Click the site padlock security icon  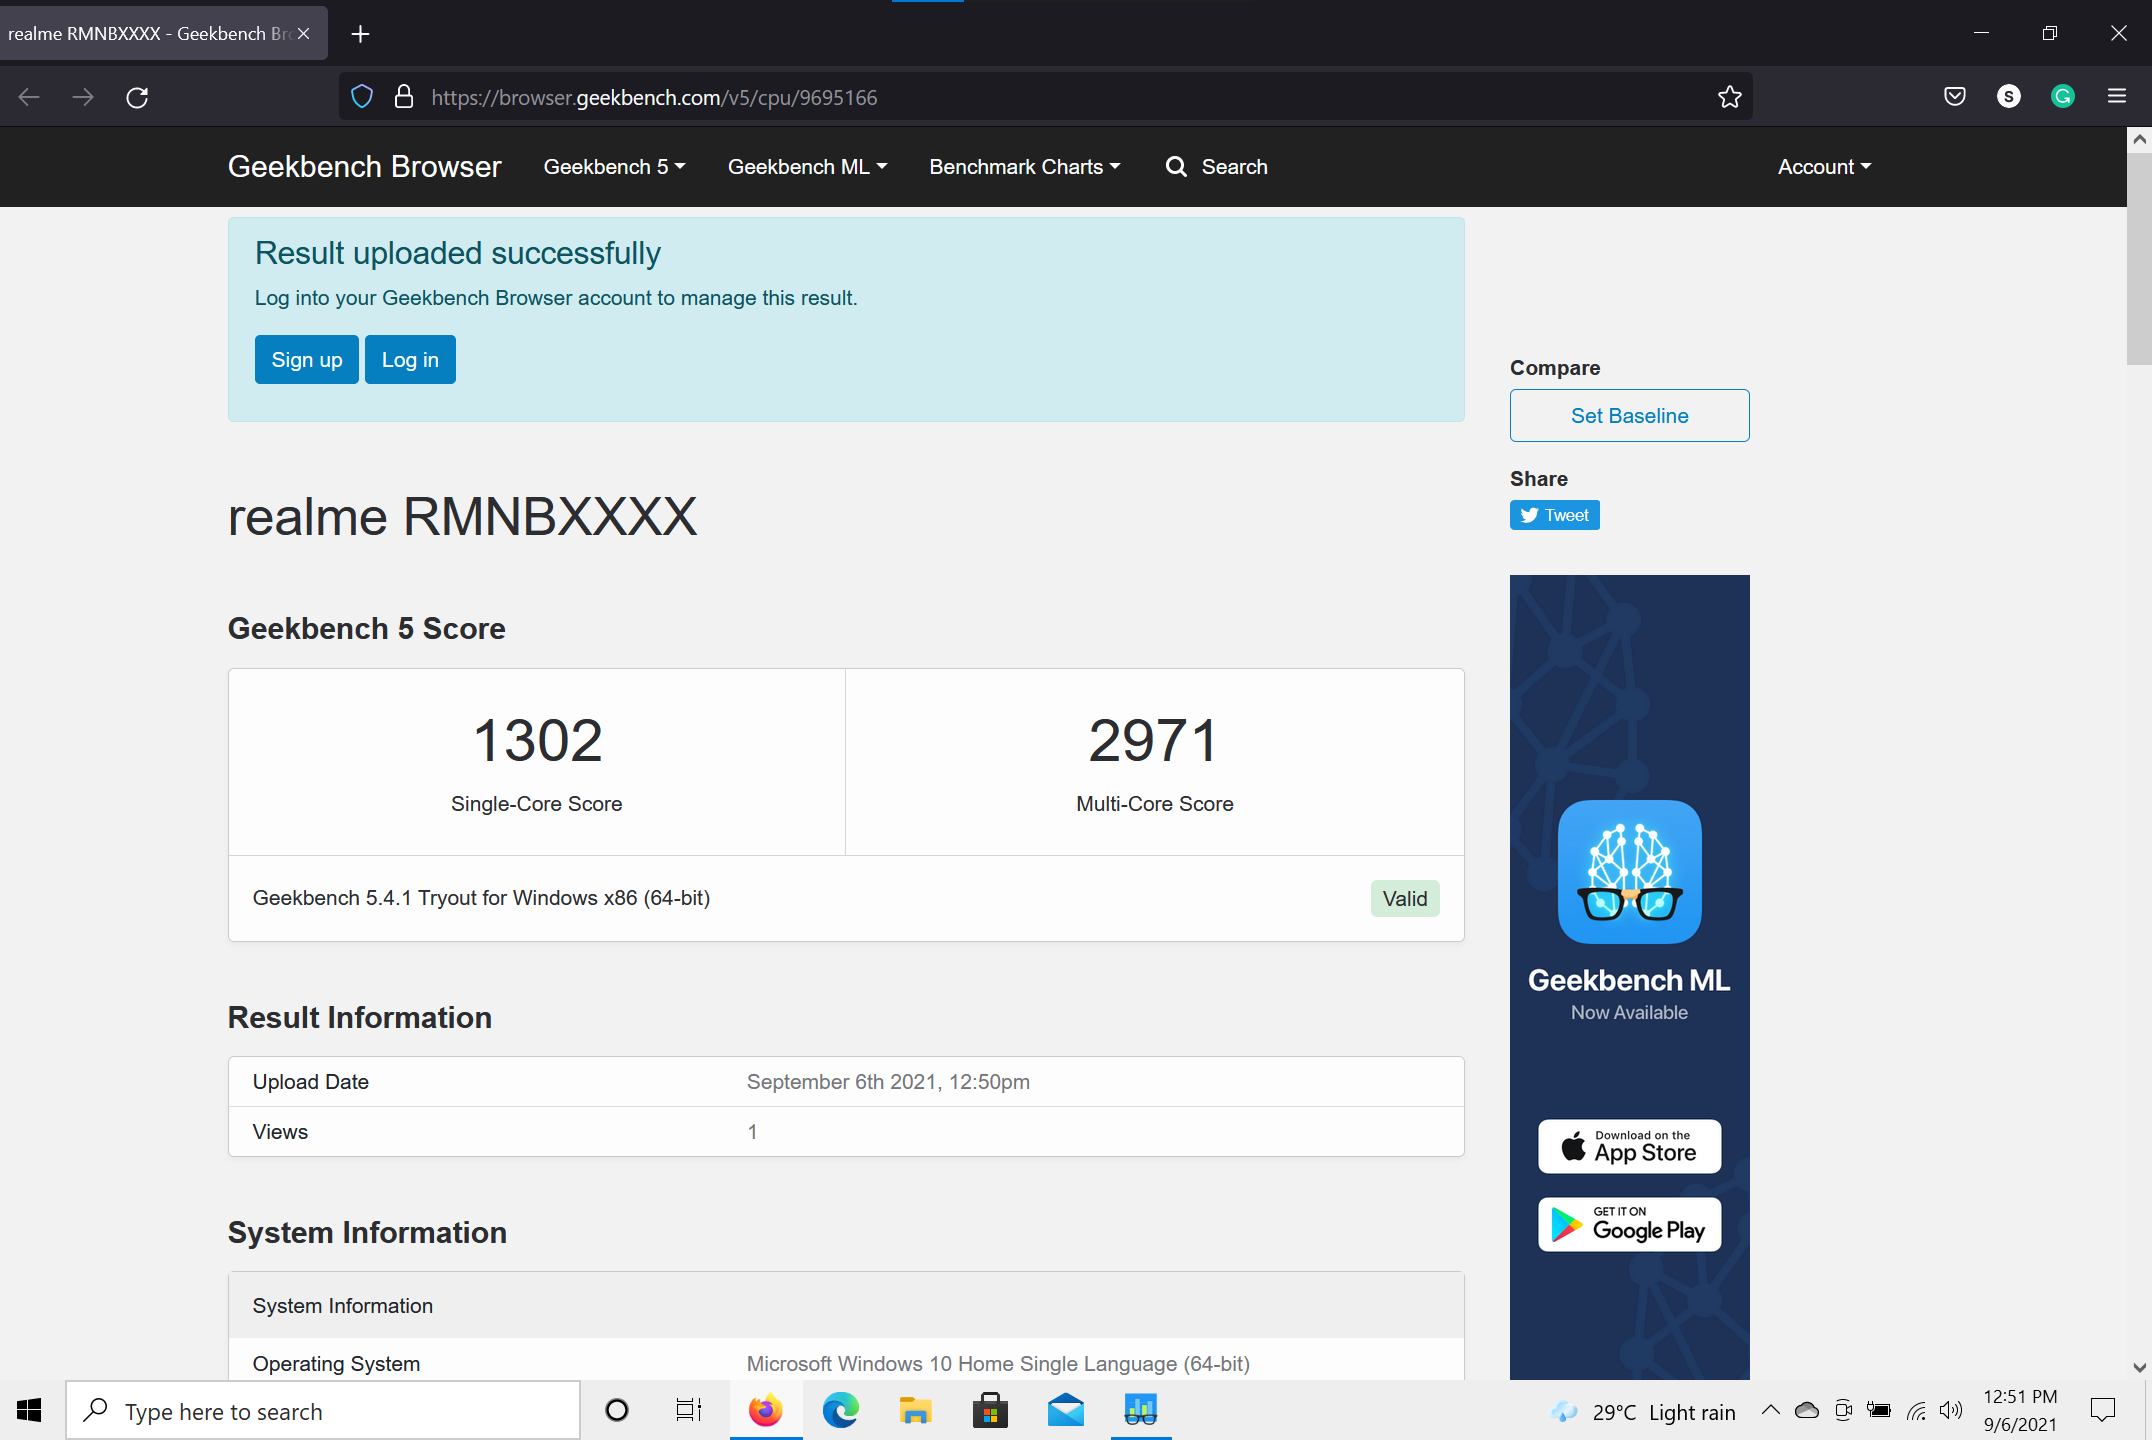point(404,97)
